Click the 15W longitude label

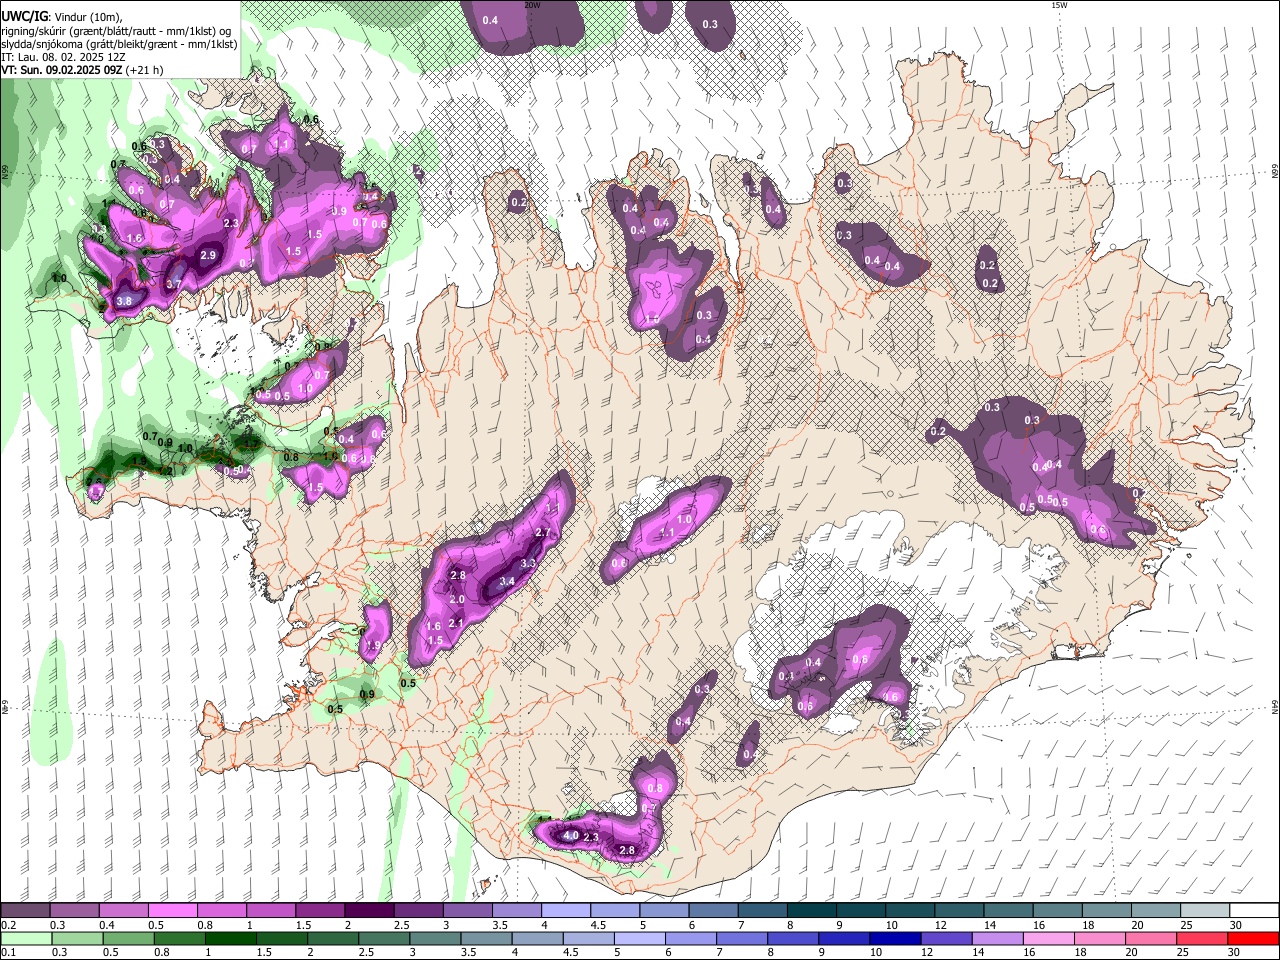point(1059,5)
